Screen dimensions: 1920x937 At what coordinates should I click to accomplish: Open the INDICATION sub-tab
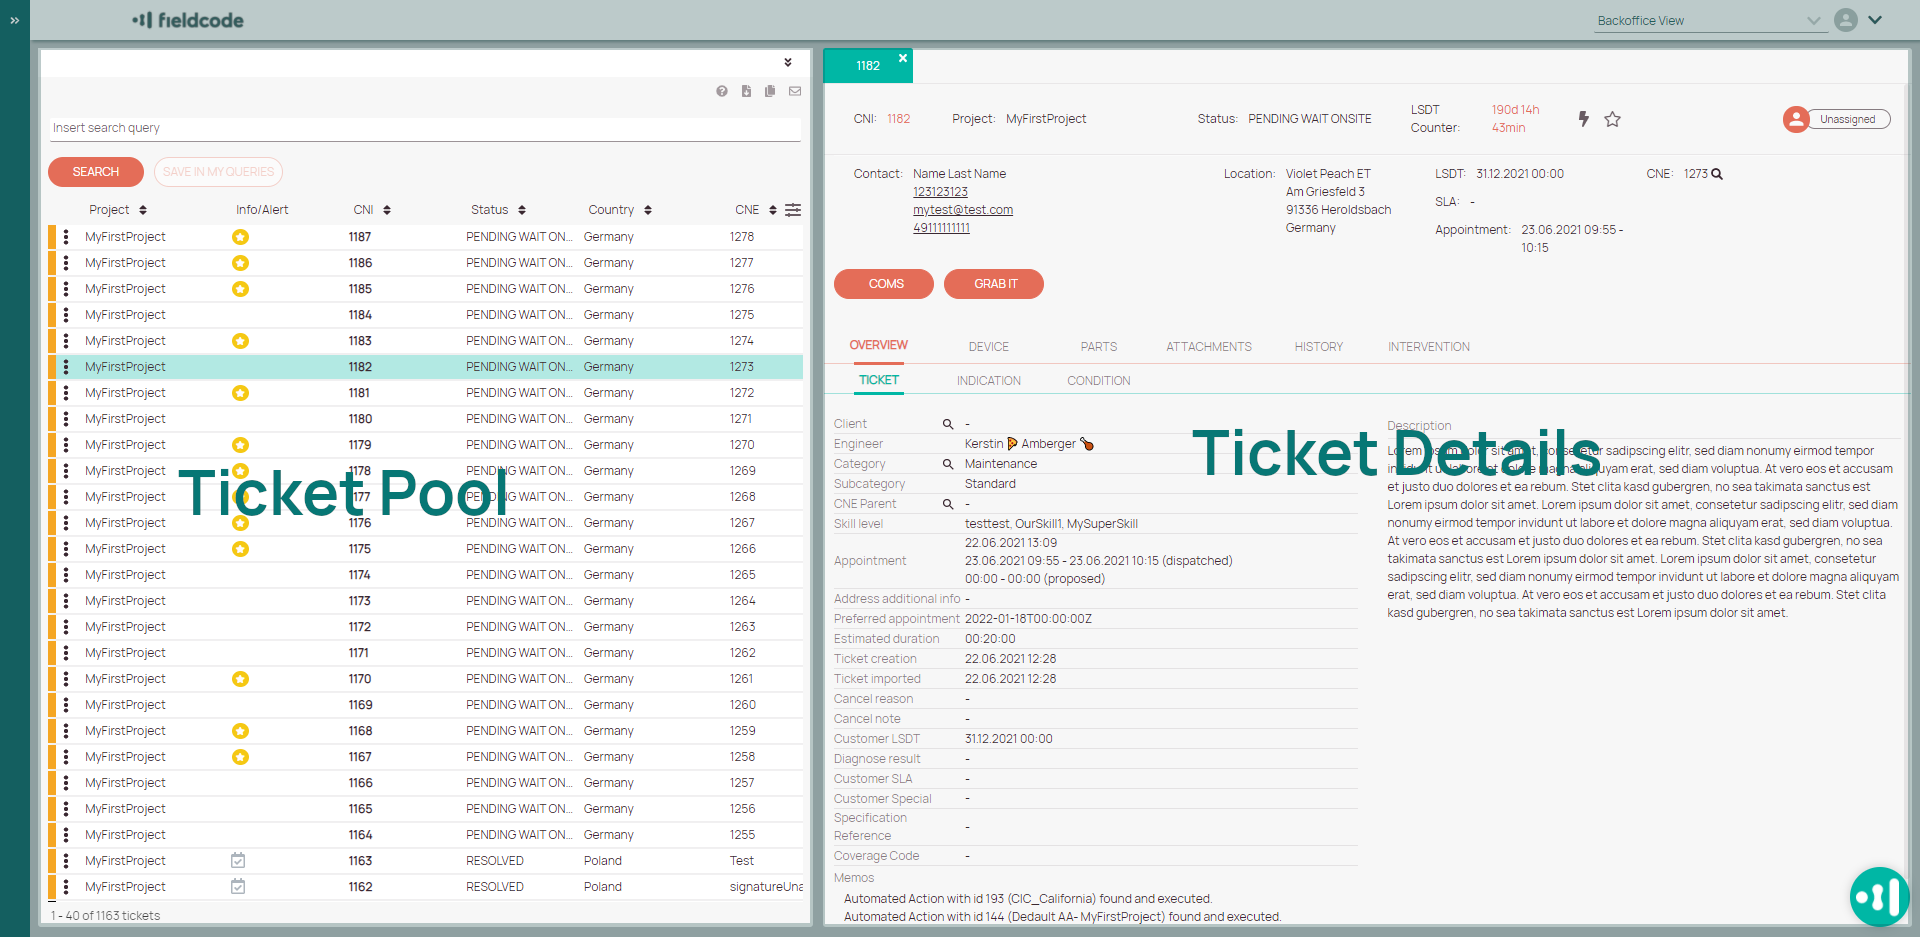(x=988, y=380)
